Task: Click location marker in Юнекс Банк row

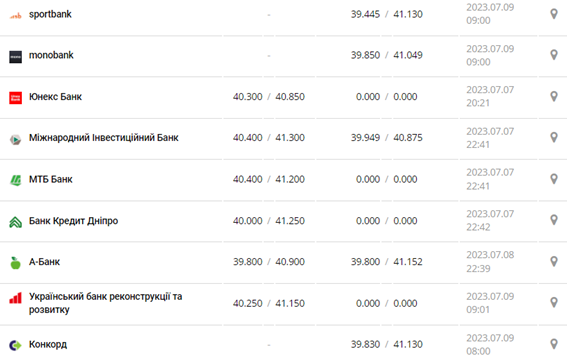Action: 554,97
